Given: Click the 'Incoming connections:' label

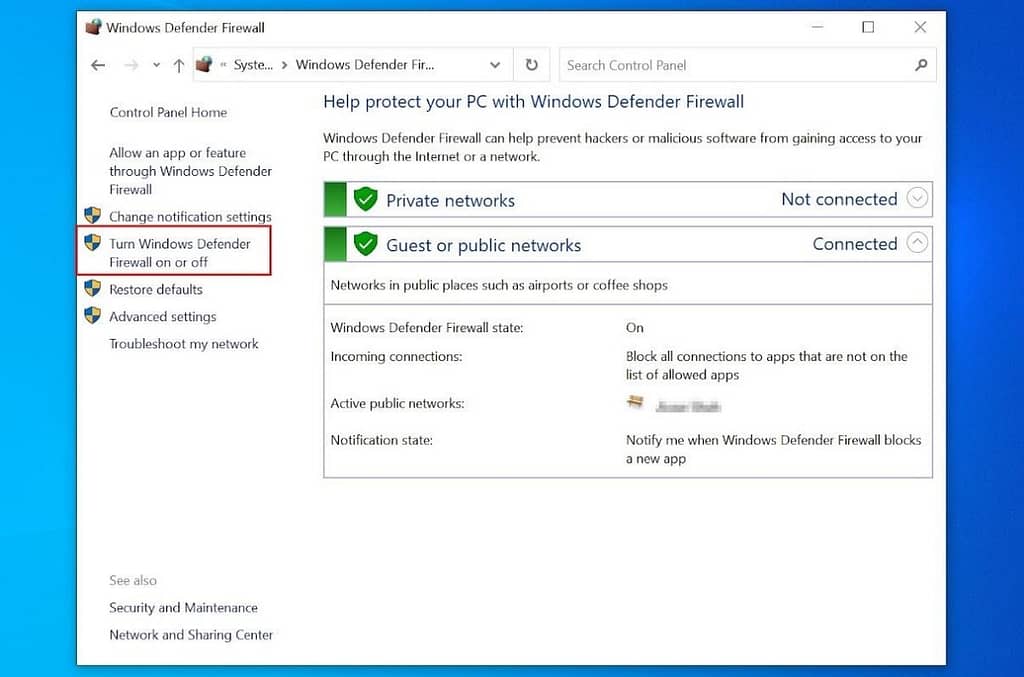Looking at the screenshot, I should 396,356.
